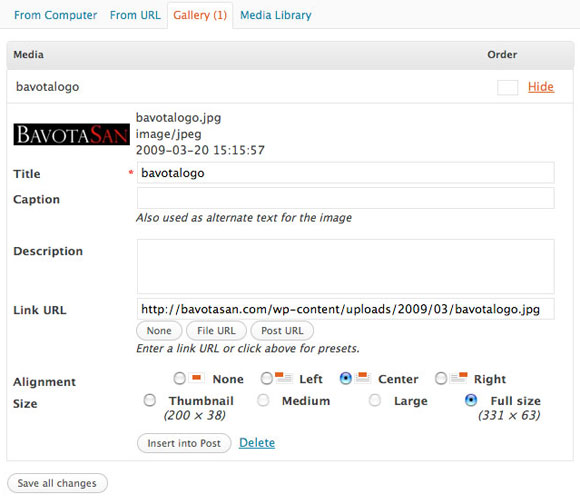The image size is (580, 504).
Task: Click the BavotaSan logo thumbnail
Action: (x=71, y=134)
